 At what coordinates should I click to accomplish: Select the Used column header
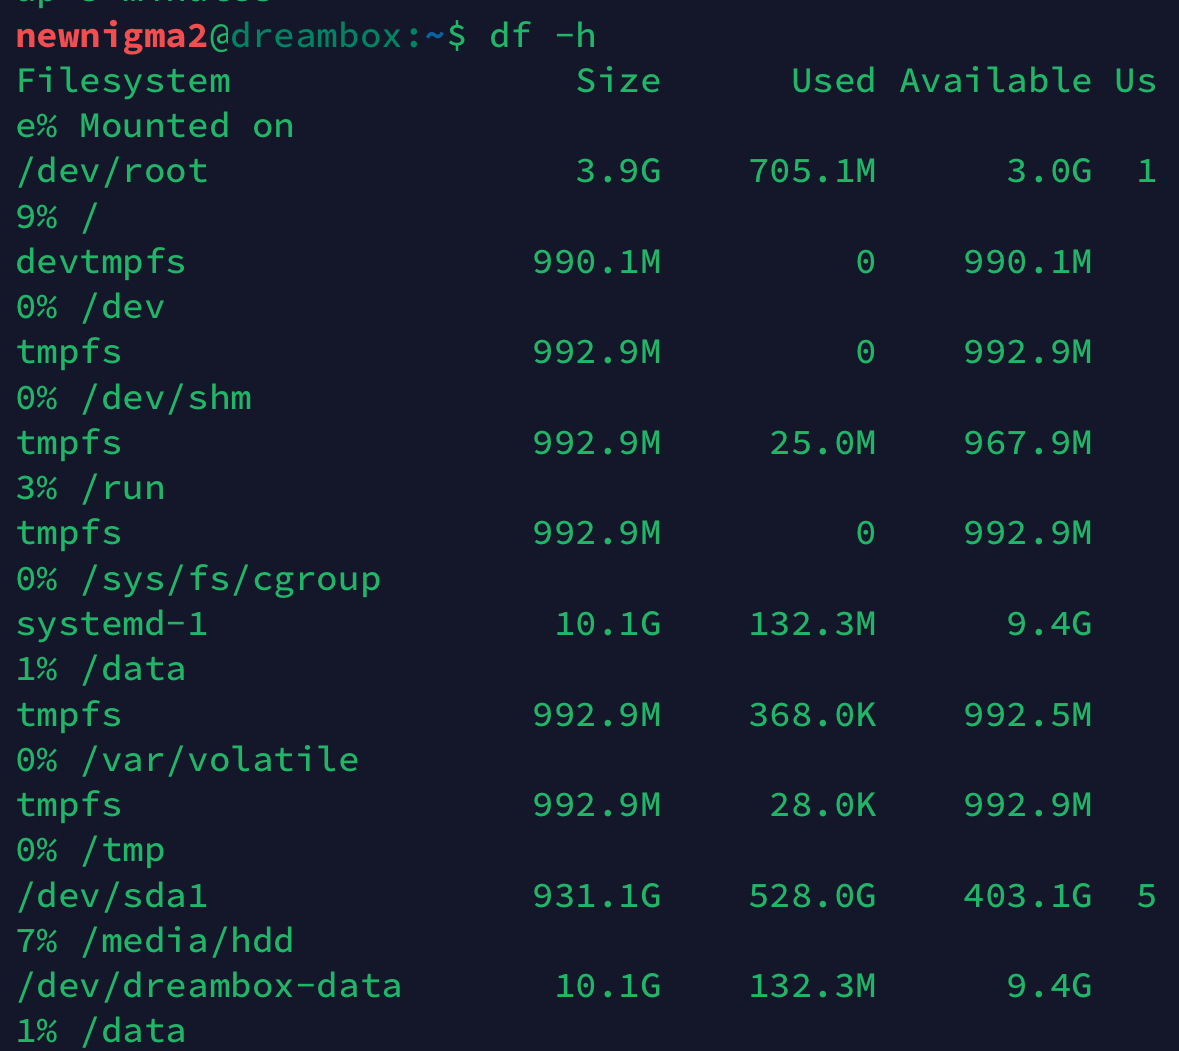(832, 81)
